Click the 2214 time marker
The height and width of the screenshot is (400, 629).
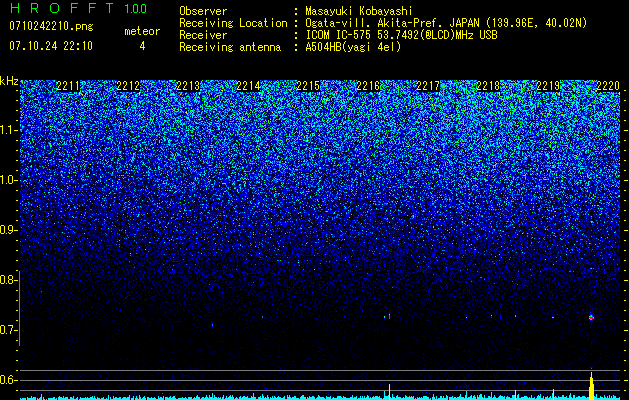248,86
